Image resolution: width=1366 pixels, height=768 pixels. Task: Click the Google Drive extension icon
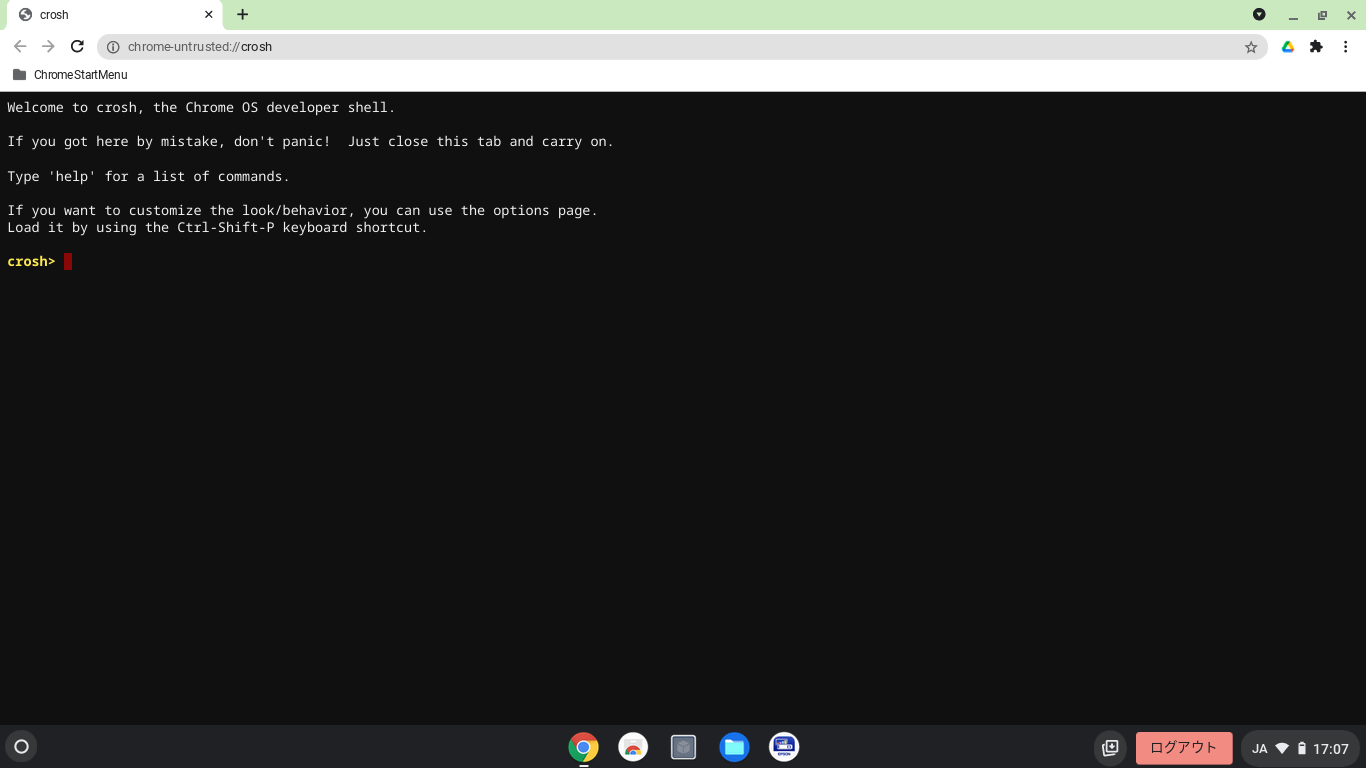(x=1288, y=47)
